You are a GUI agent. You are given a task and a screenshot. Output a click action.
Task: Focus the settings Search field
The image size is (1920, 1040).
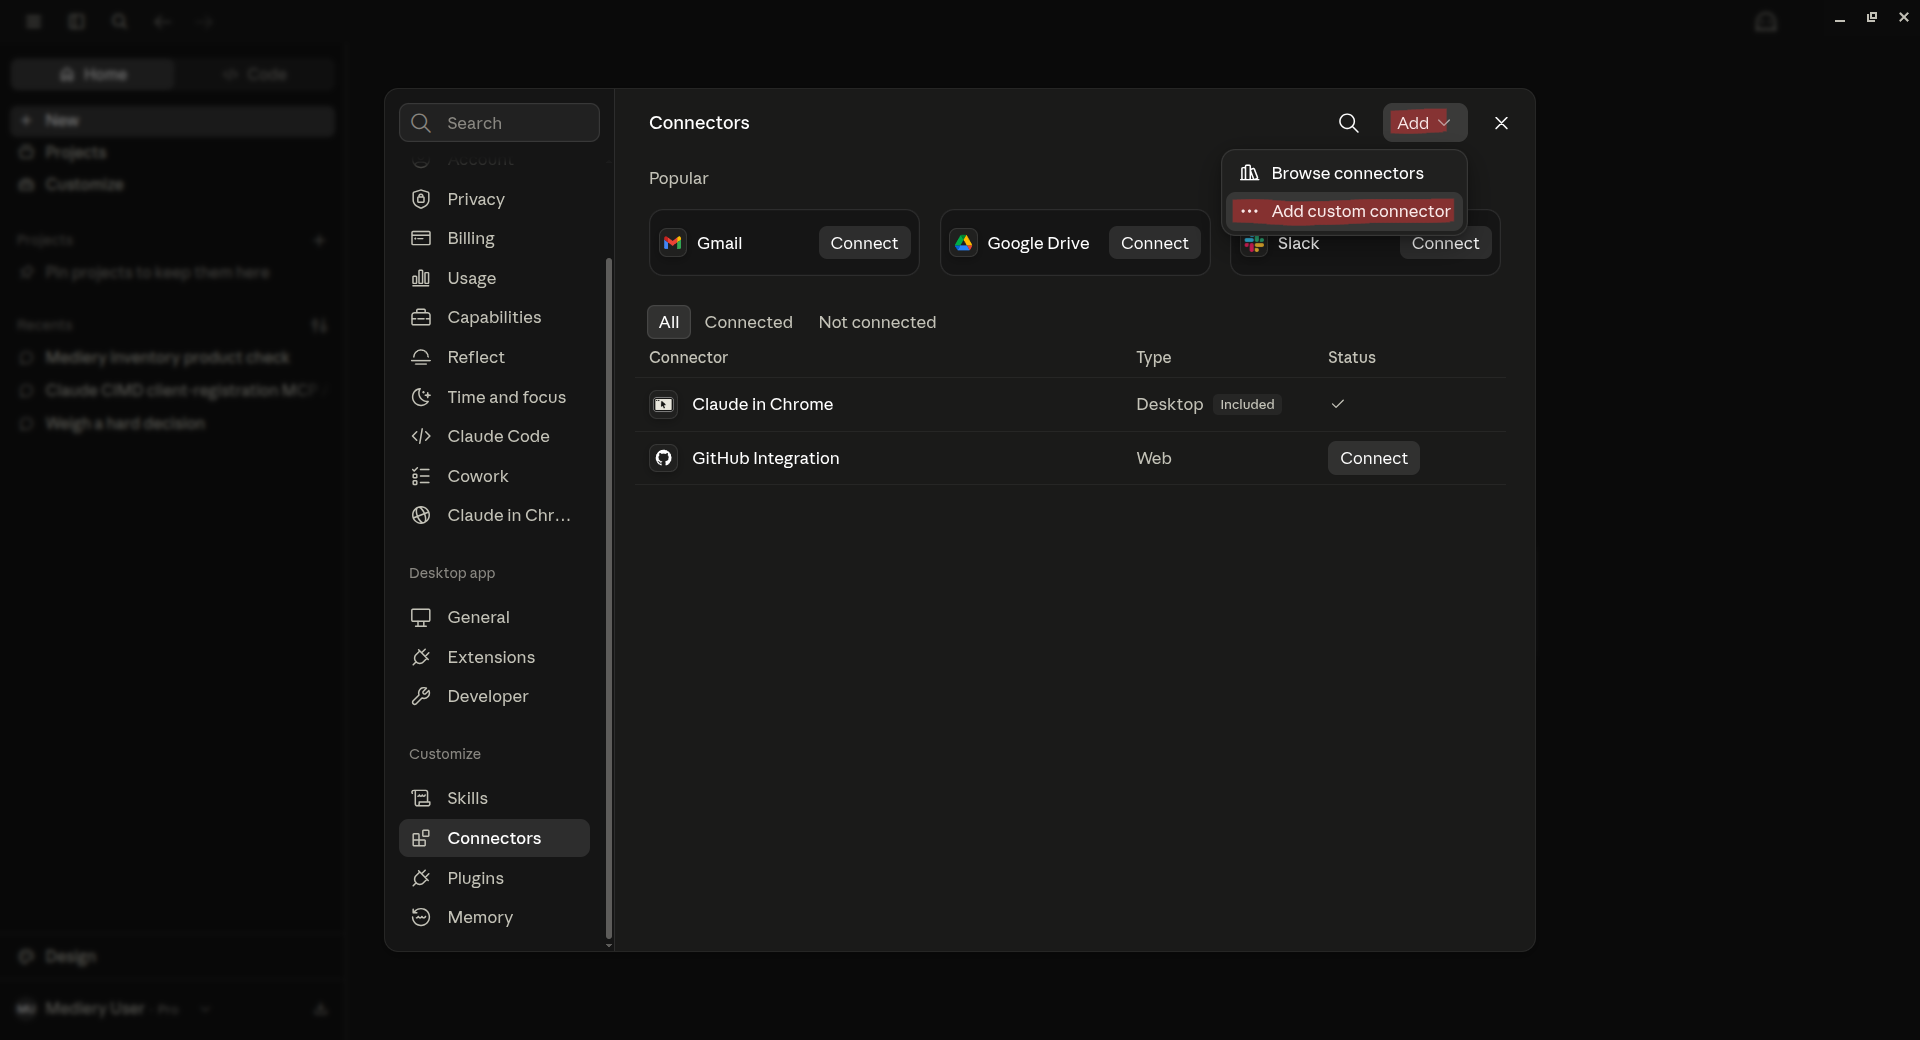click(499, 123)
